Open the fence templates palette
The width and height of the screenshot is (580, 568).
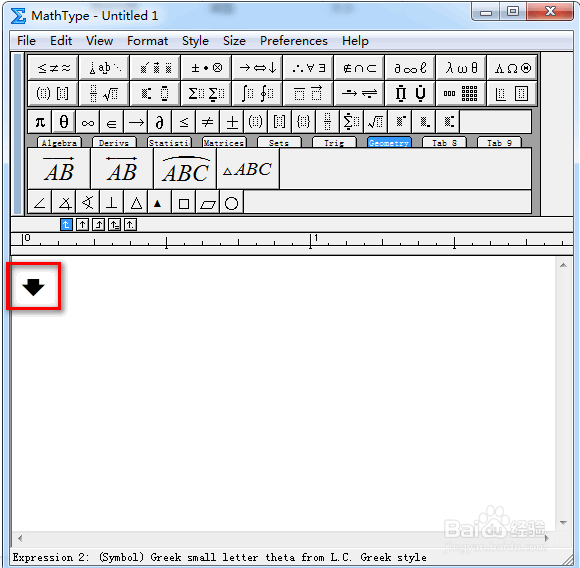pyautogui.click(x=53, y=93)
